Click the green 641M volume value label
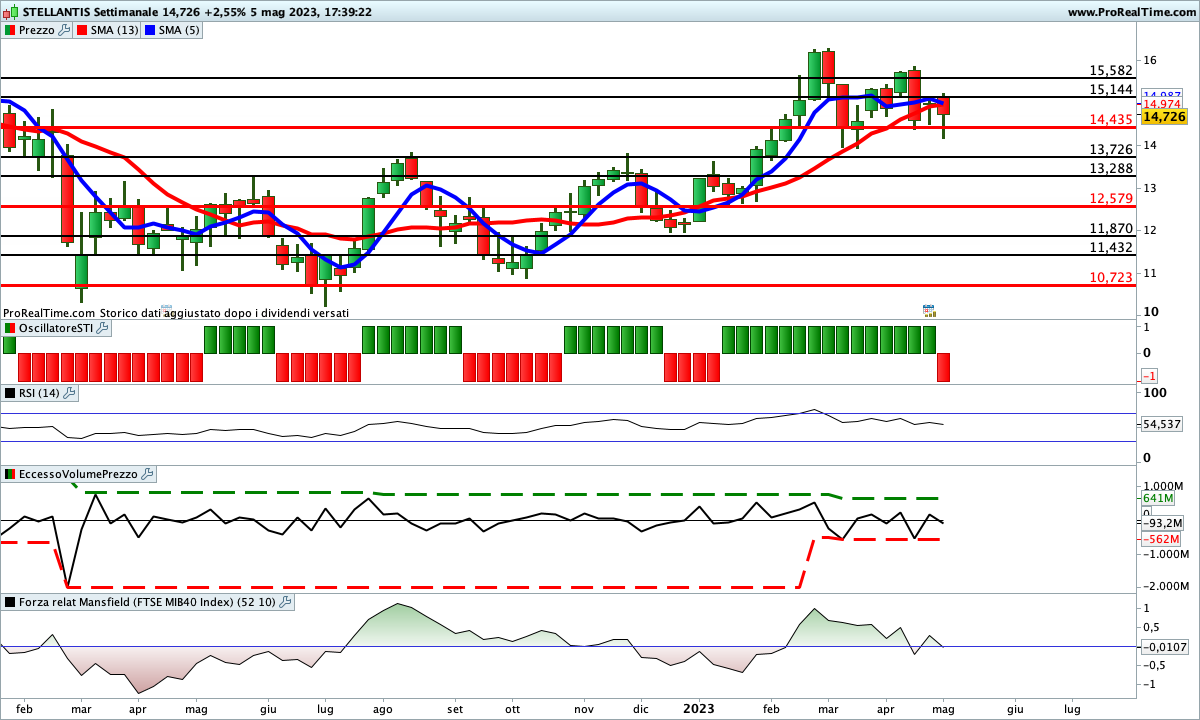This screenshot has width=1200, height=720. (1157, 498)
